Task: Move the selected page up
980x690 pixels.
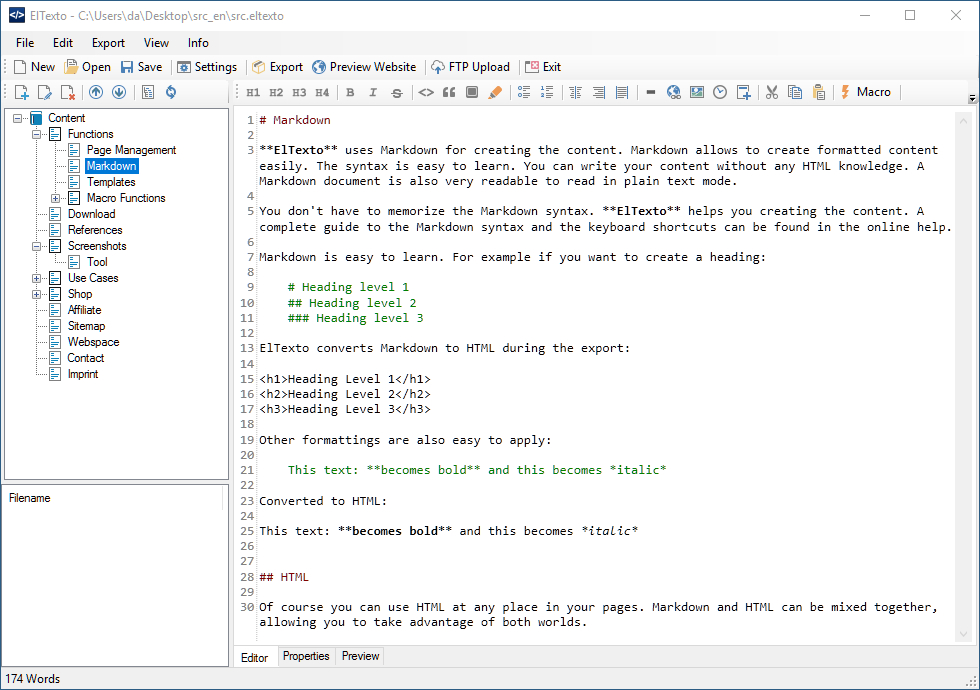Action: (x=96, y=93)
